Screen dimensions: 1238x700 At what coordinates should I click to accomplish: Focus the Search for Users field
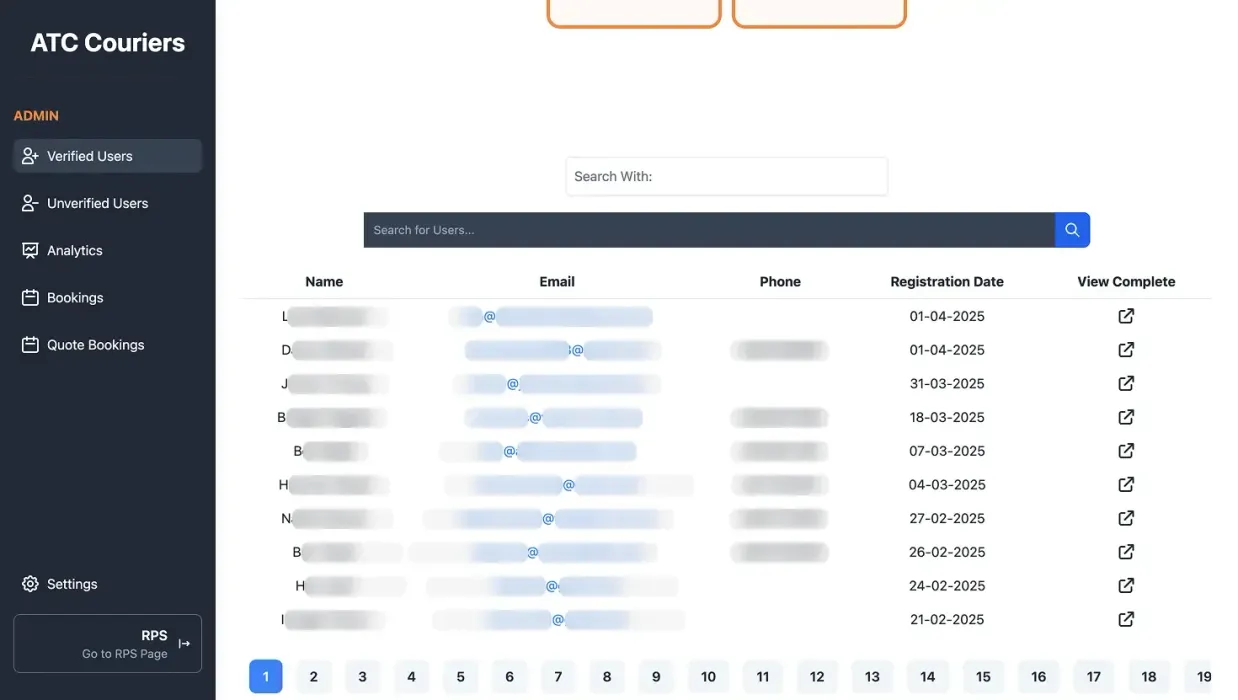pyautogui.click(x=709, y=230)
